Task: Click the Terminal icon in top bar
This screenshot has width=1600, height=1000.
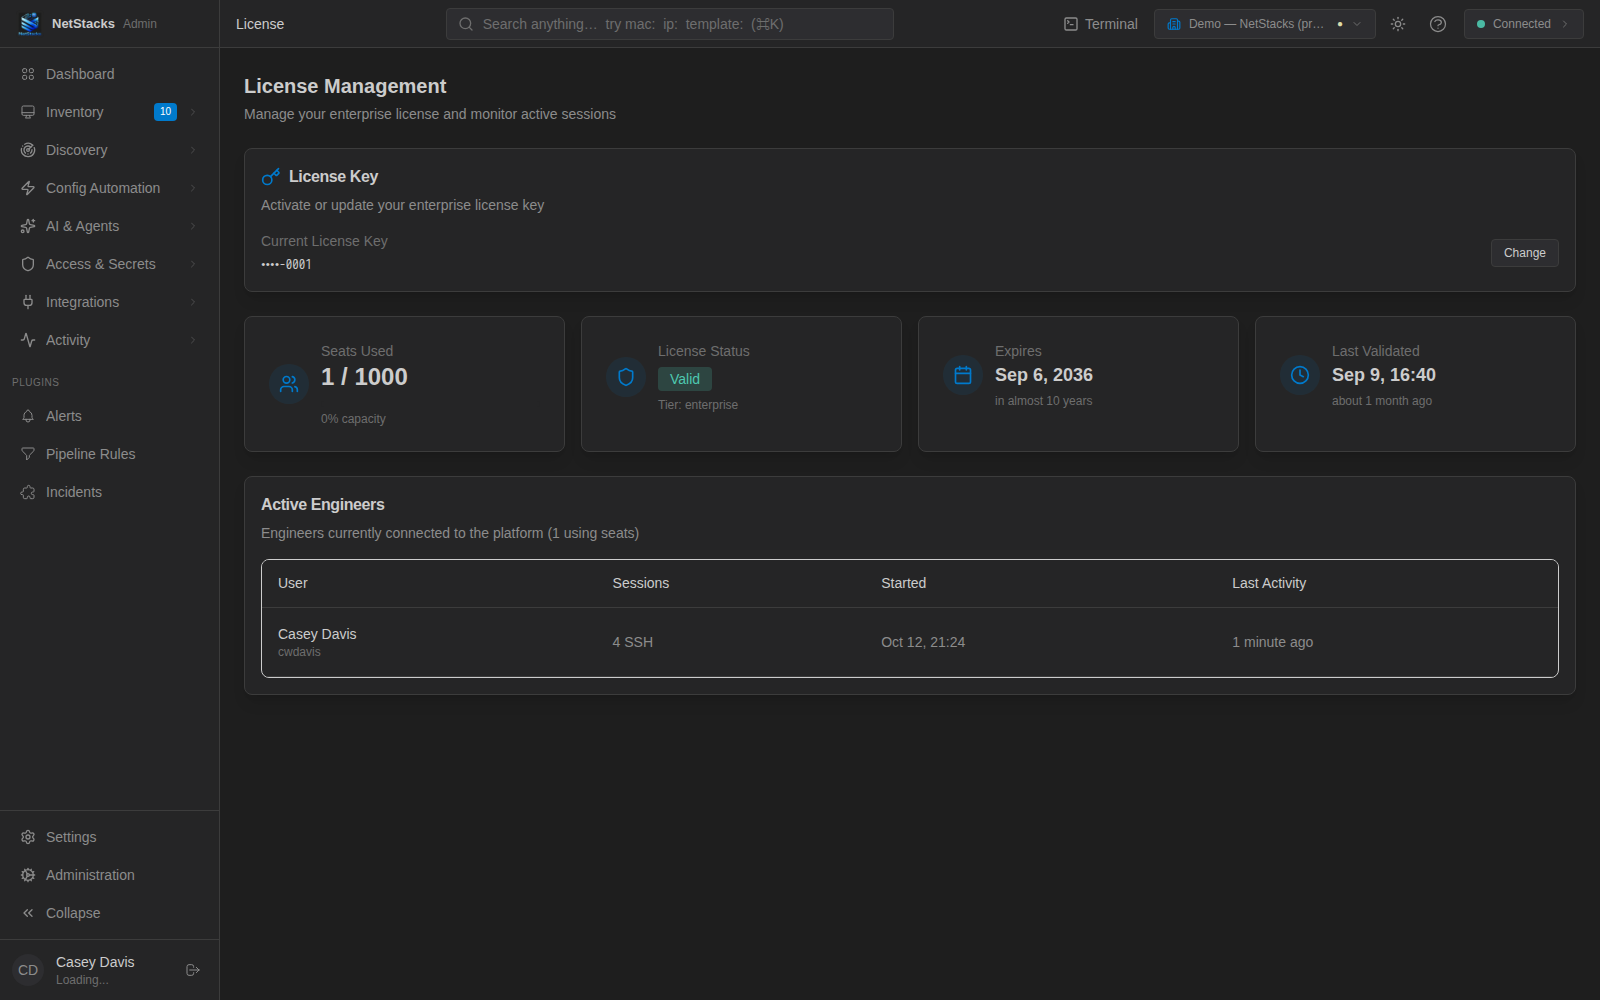Action: click(1071, 24)
